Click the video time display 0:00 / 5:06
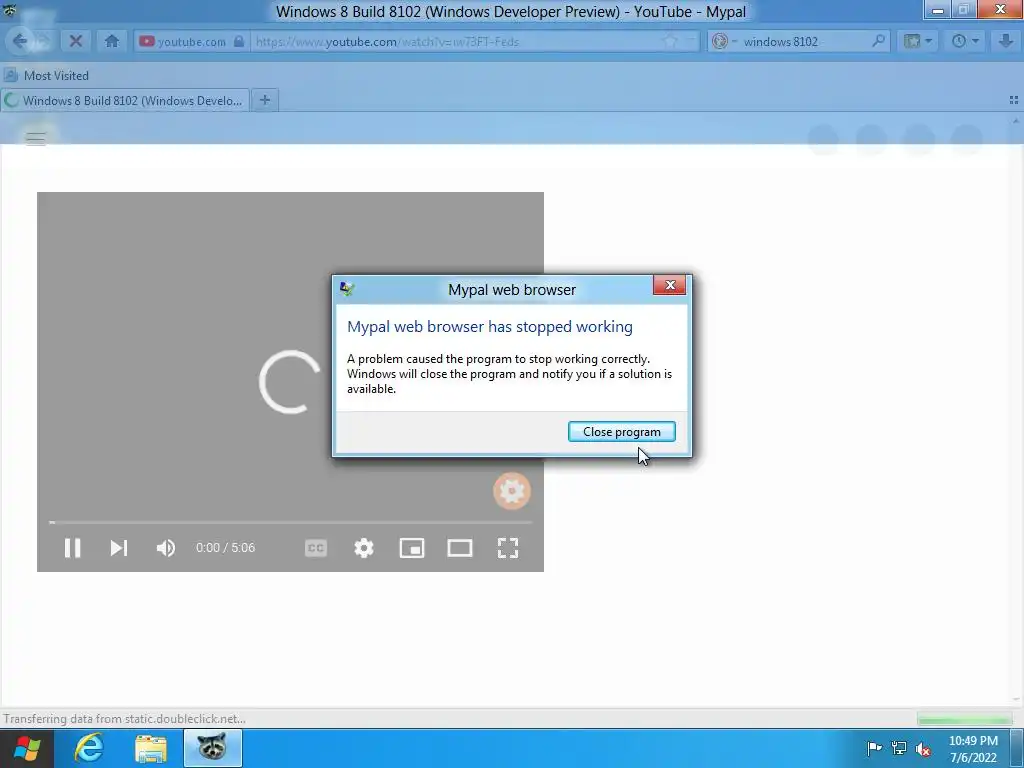1024x768 pixels. click(x=225, y=548)
